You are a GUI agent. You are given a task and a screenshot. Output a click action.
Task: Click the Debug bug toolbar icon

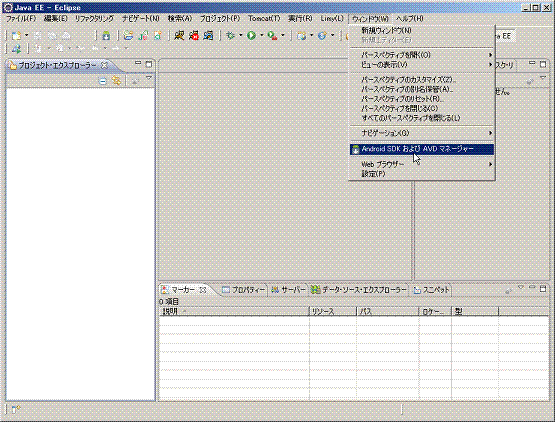click(231, 35)
